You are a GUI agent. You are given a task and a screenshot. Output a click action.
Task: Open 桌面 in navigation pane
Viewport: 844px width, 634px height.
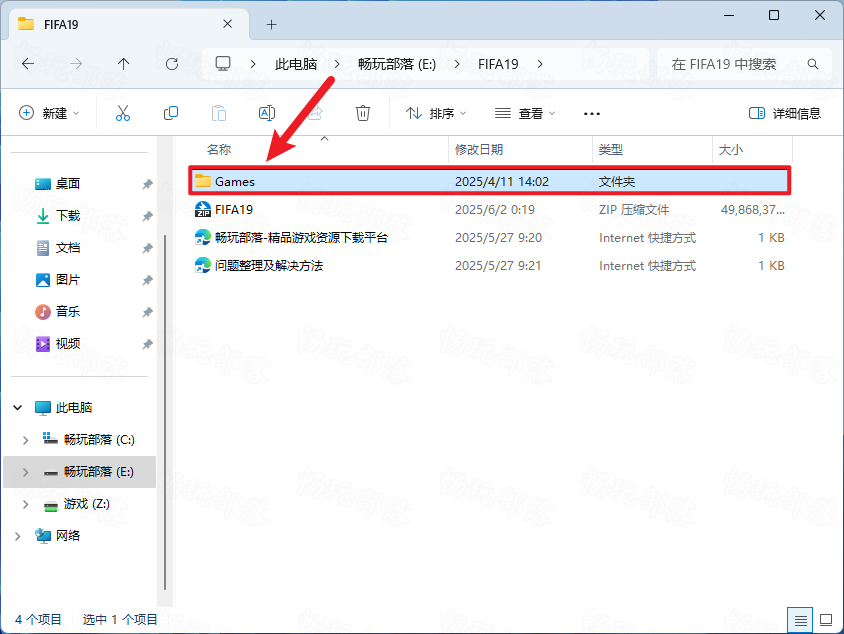[x=68, y=184]
